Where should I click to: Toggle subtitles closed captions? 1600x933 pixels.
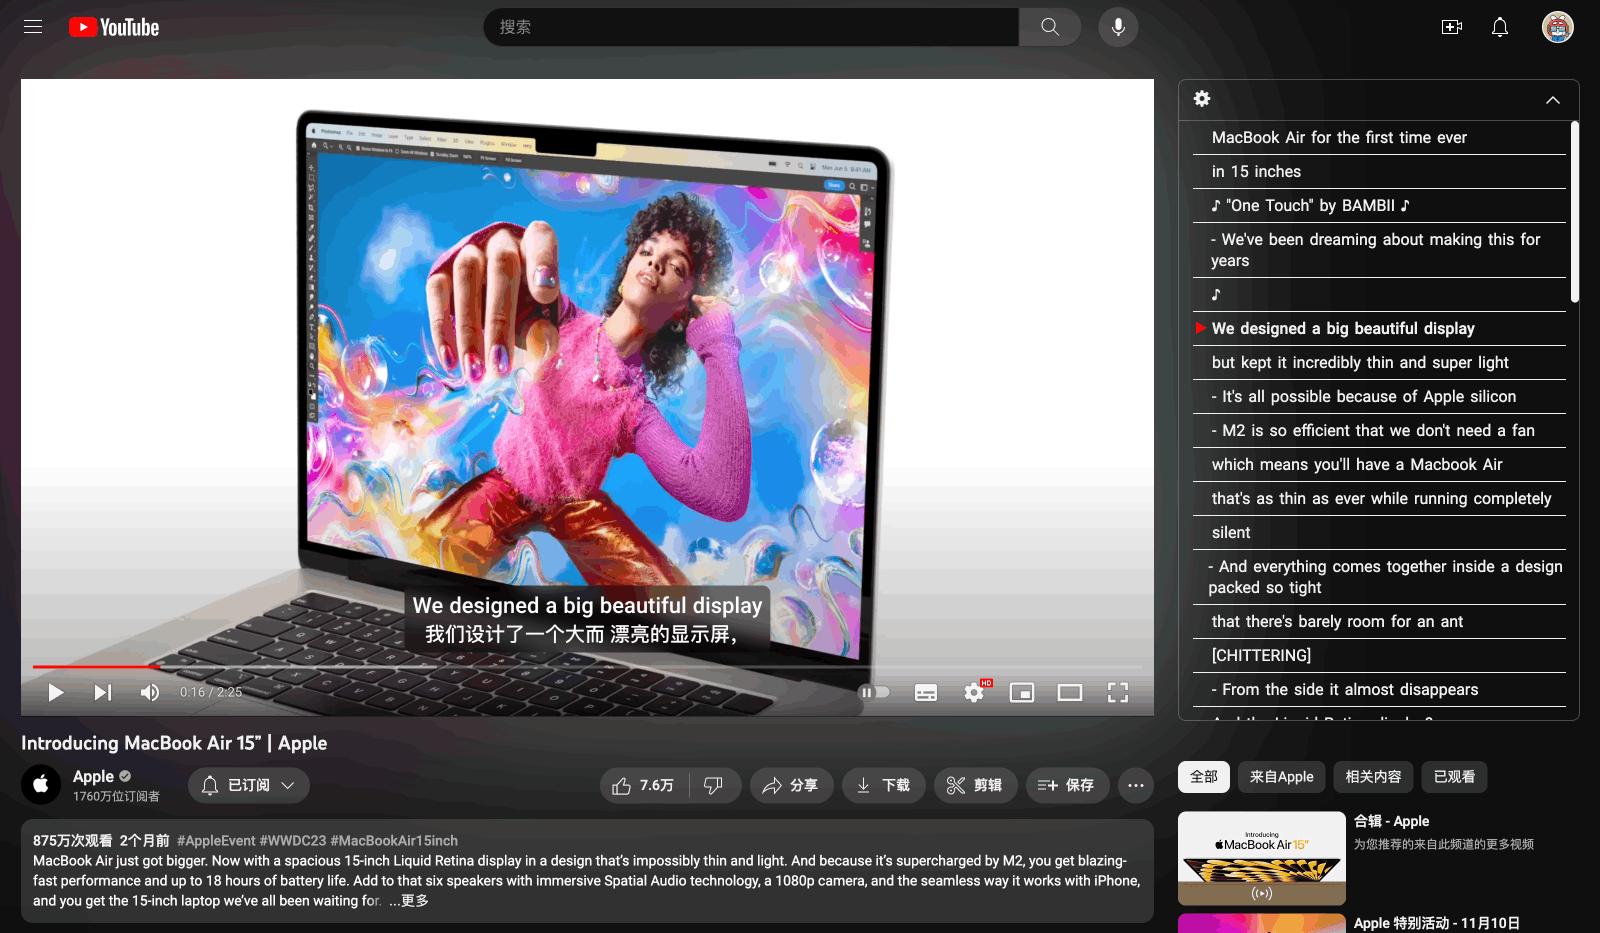pos(926,692)
